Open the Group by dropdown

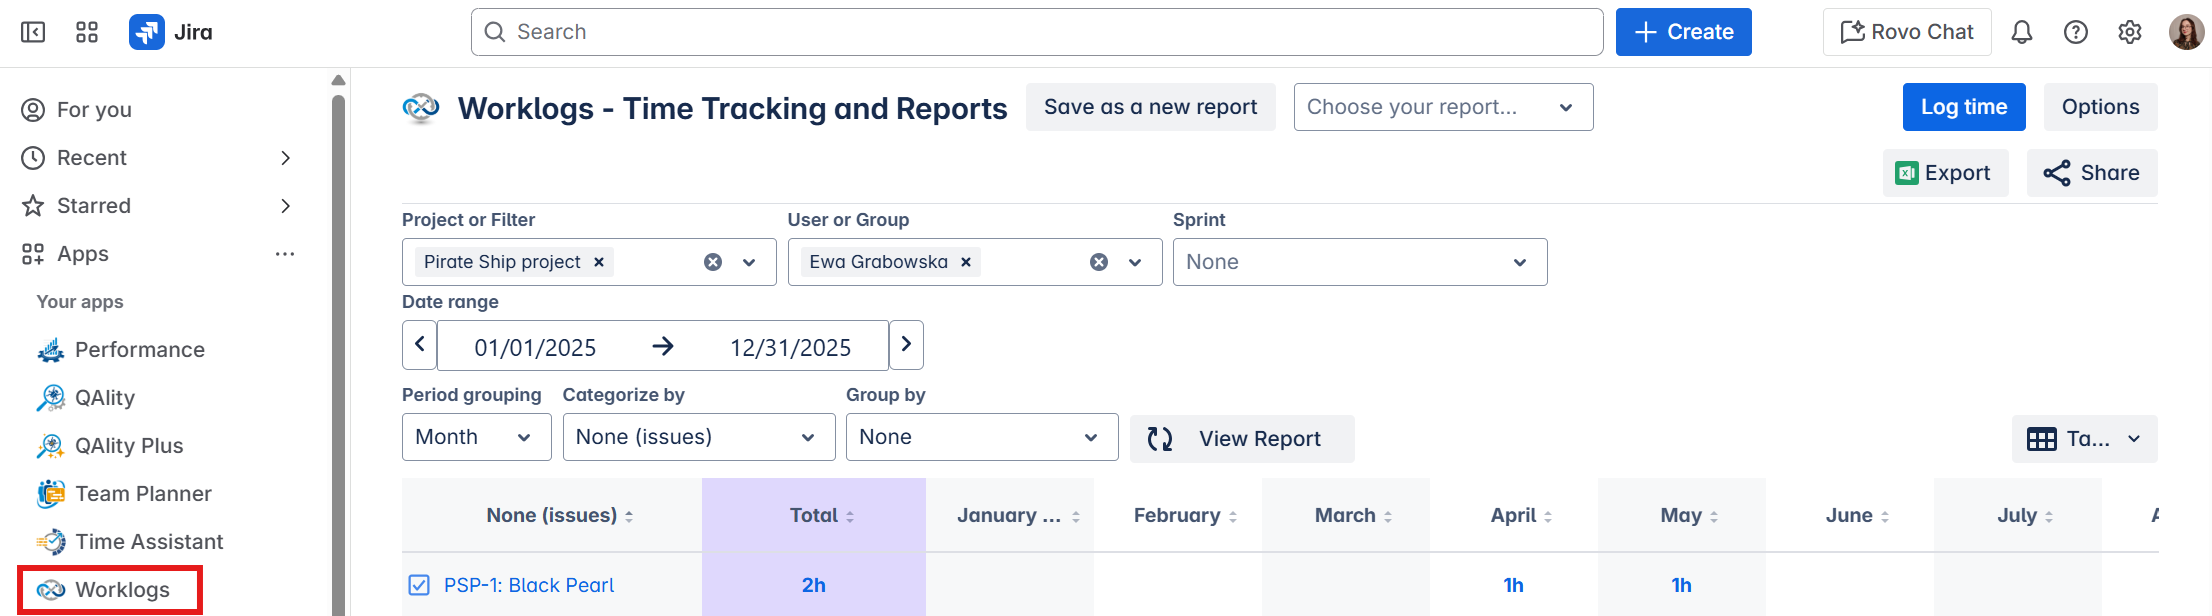click(x=982, y=437)
